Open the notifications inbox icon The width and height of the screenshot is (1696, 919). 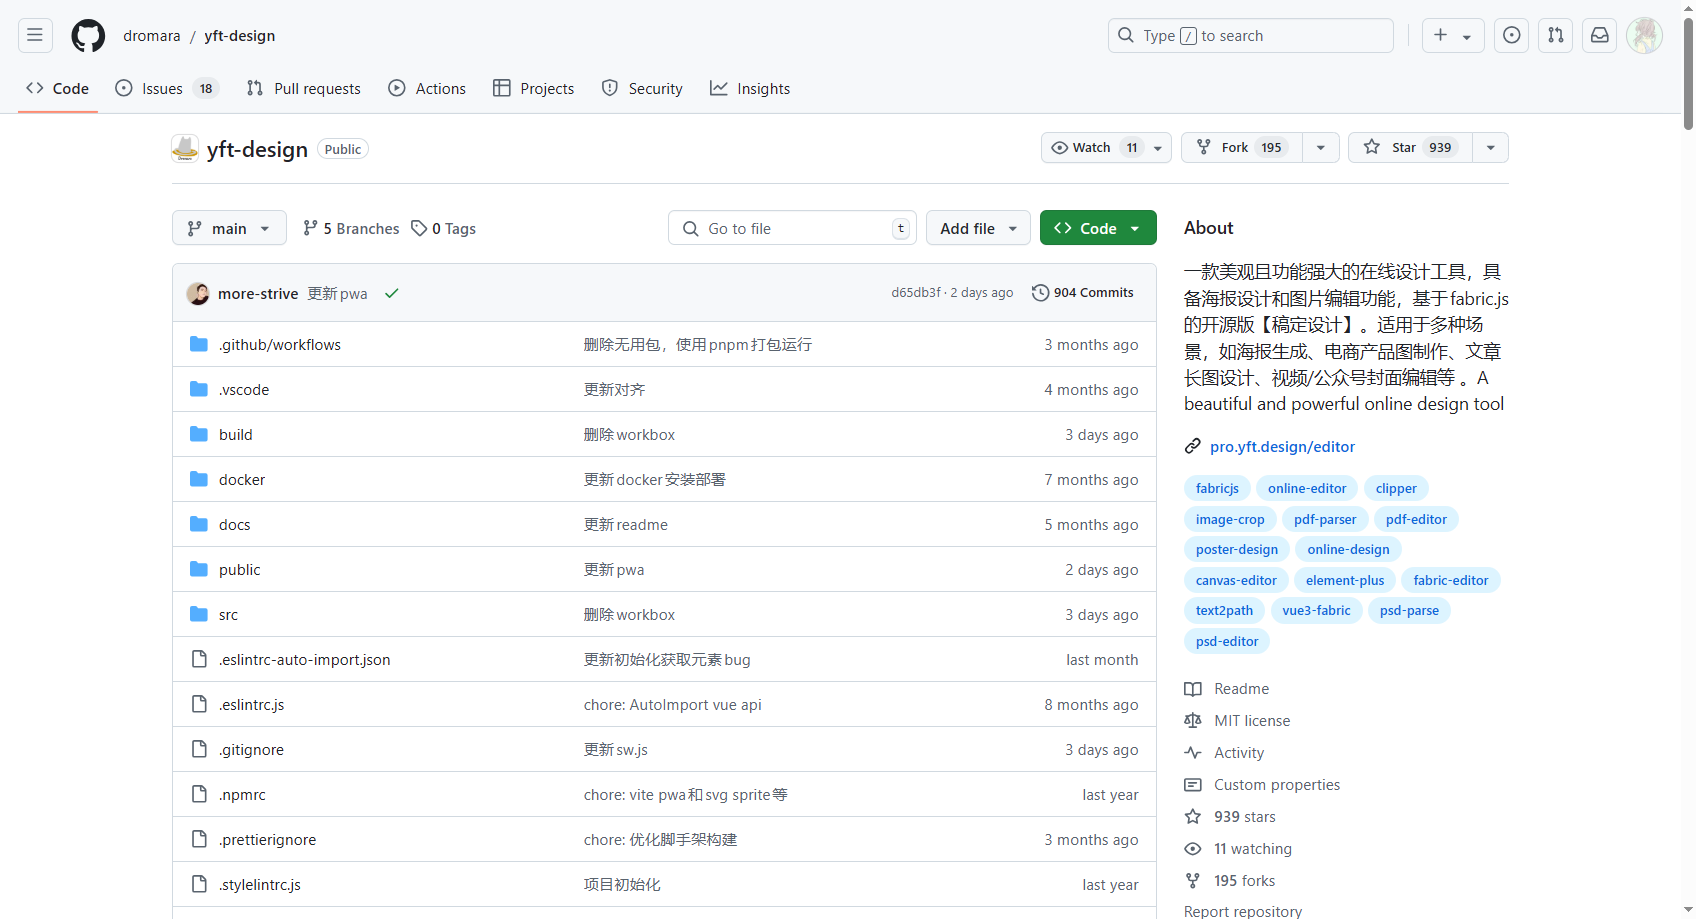tap(1600, 35)
